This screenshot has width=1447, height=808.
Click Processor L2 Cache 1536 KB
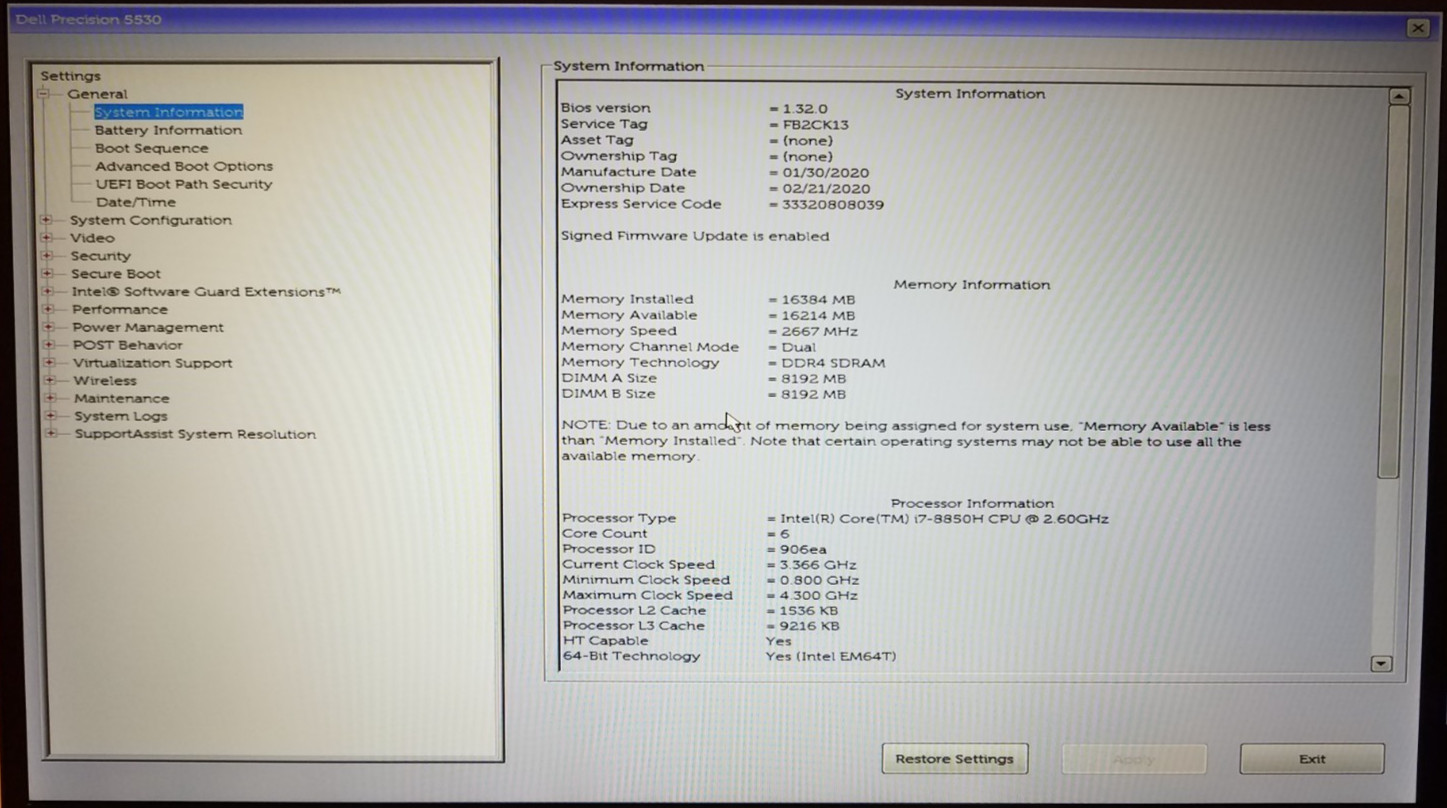(809, 610)
